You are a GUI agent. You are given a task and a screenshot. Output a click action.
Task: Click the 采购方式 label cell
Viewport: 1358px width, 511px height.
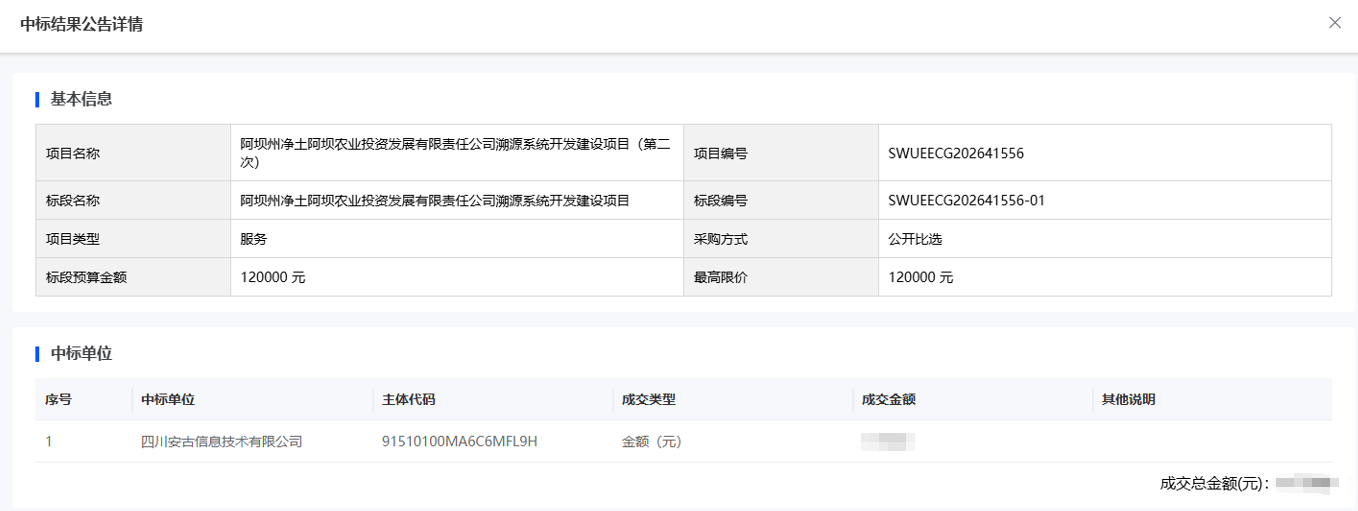coord(781,239)
